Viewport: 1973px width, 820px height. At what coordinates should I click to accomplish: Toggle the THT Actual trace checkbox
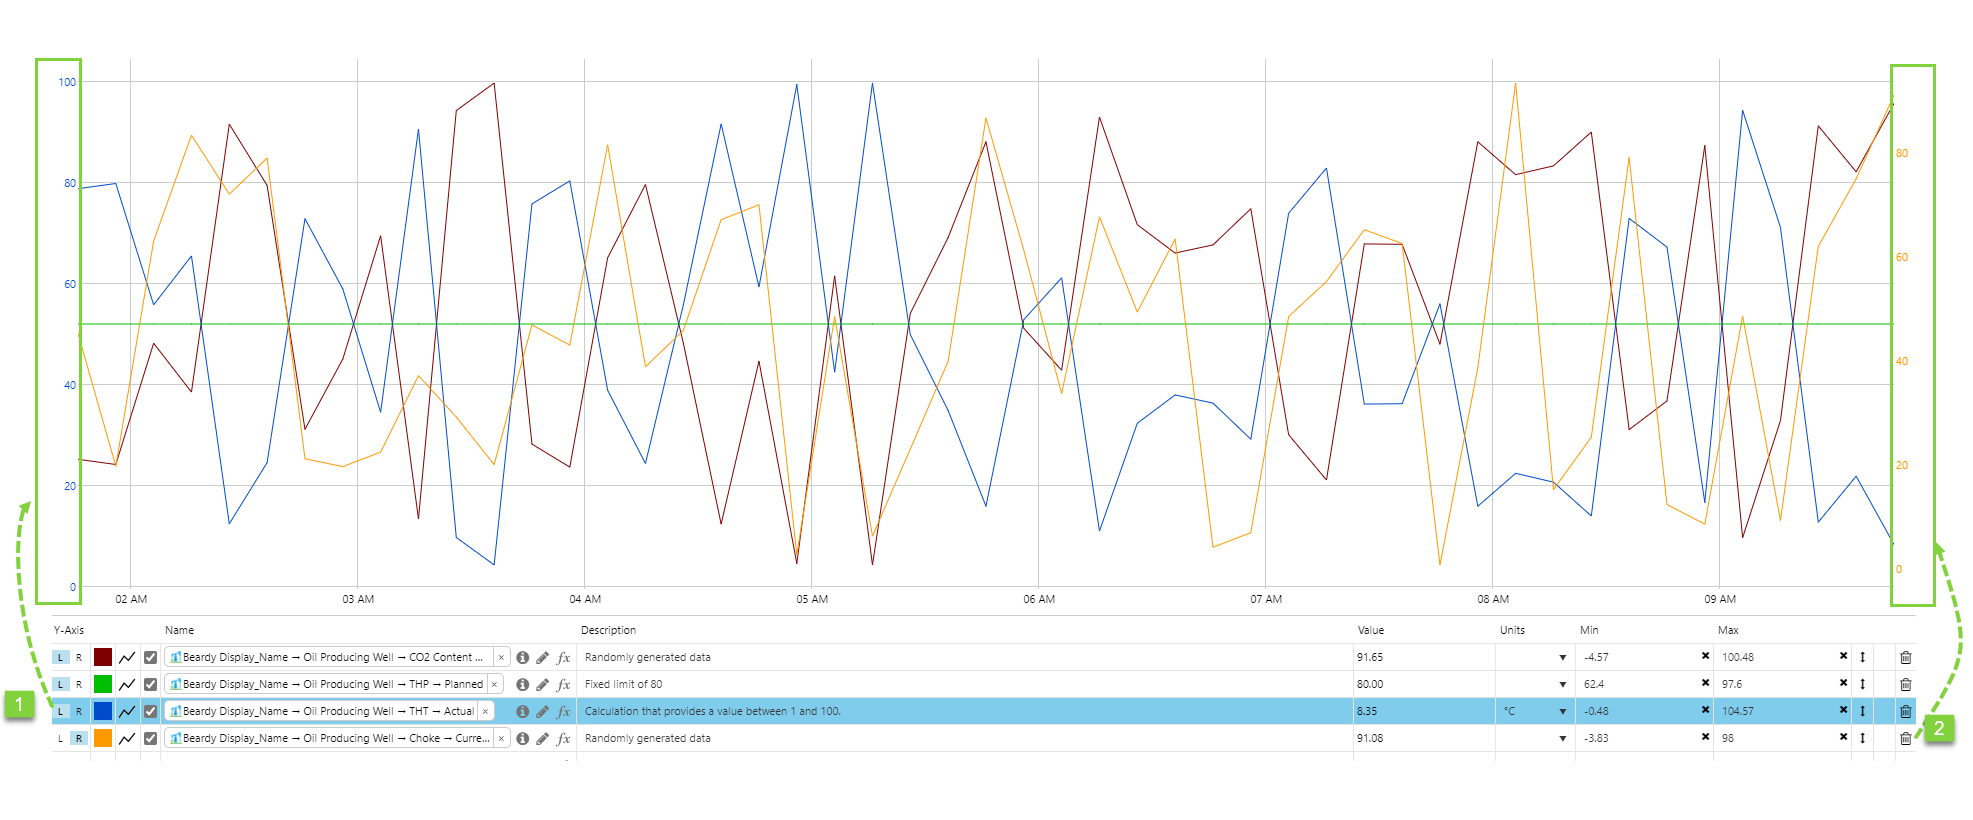150,711
